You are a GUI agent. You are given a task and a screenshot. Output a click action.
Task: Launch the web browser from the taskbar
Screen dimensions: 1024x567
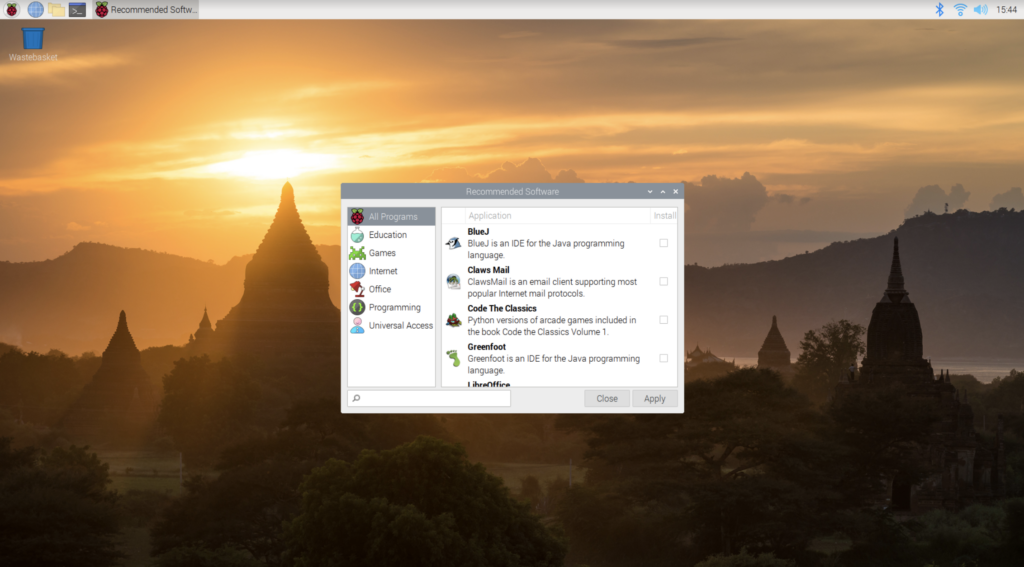(35, 9)
